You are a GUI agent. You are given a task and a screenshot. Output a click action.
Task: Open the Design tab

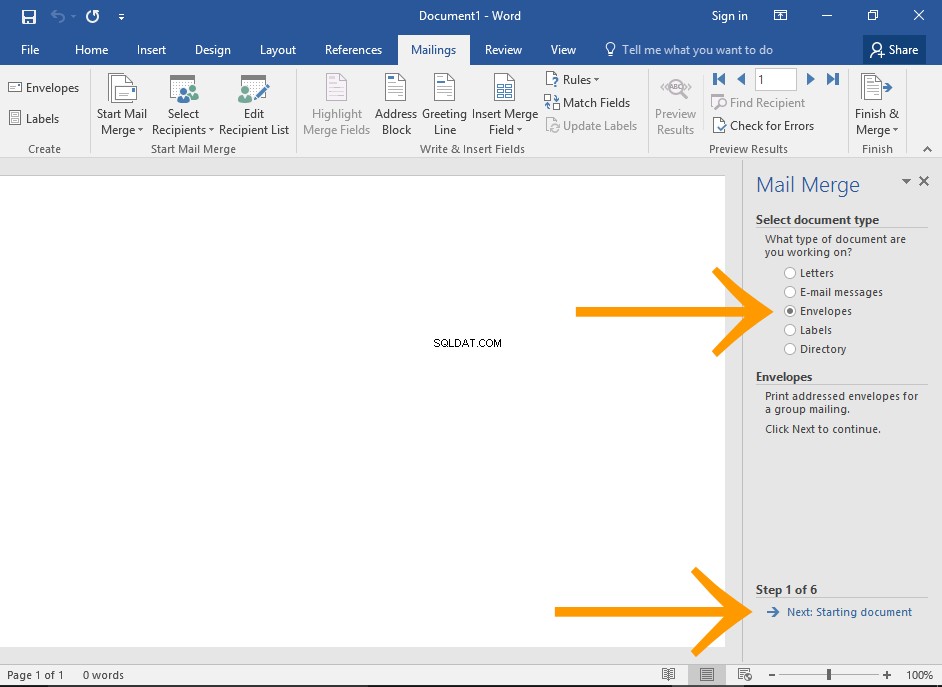(213, 50)
